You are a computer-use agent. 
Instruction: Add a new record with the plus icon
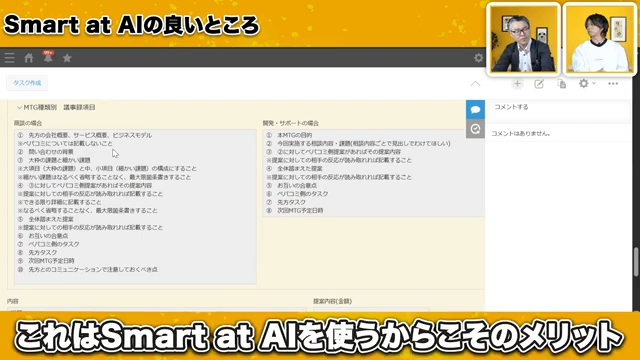pos(517,84)
